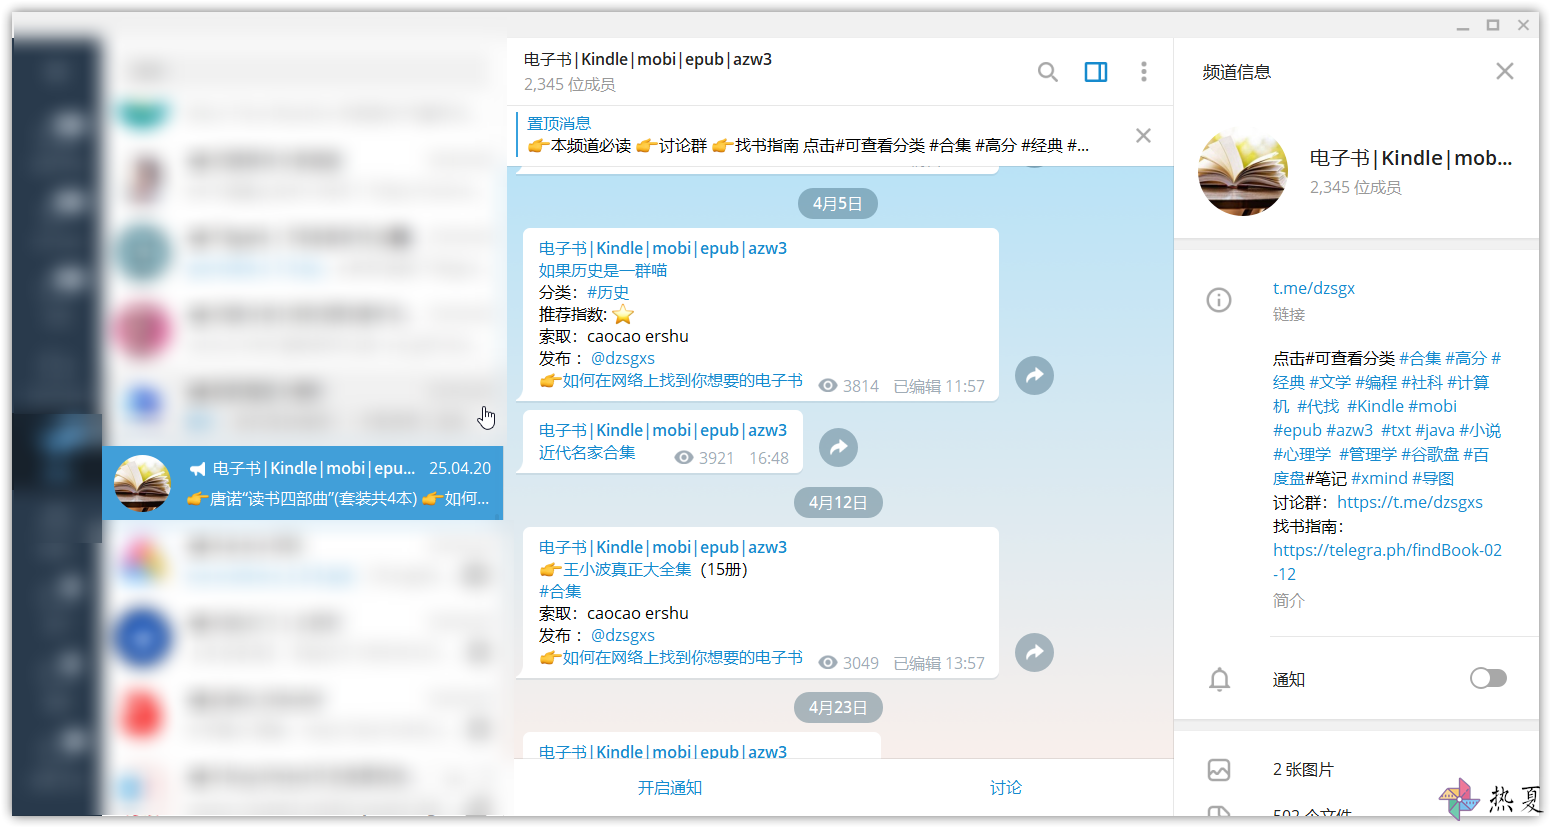Forward the 近代名家合集 post via its share arrow
This screenshot has width=1551, height=828.
[x=838, y=447]
